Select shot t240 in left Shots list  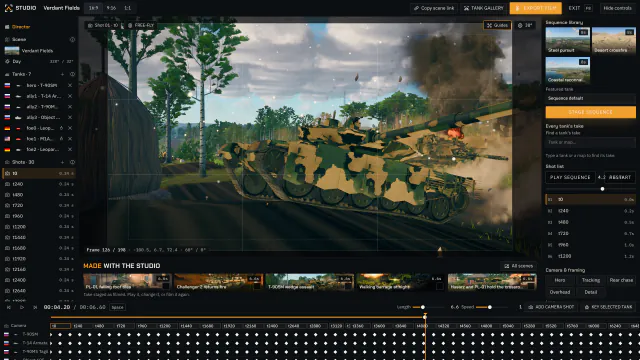(39, 184)
